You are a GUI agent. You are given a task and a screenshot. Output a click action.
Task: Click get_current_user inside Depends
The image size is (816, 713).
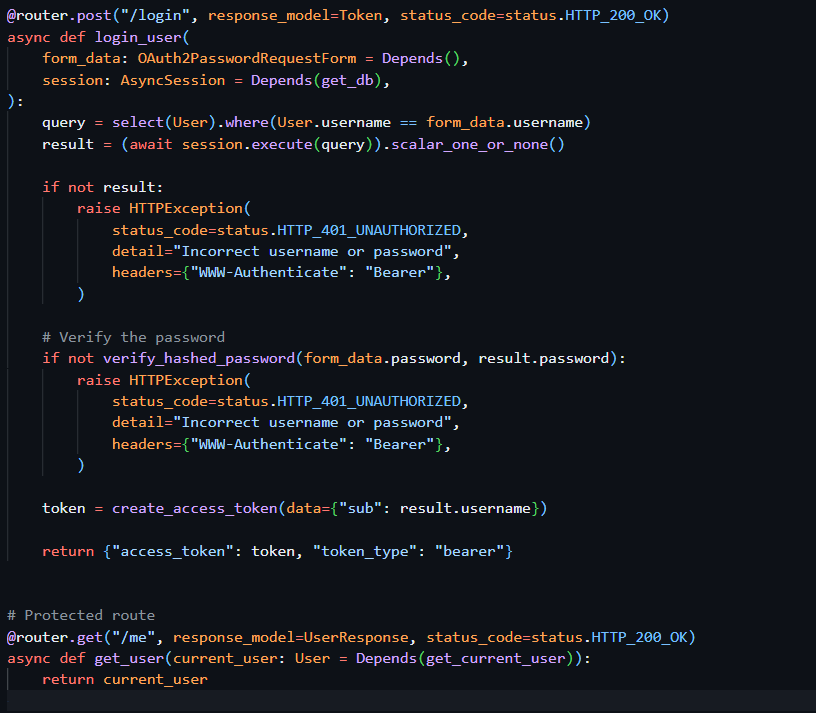(495, 659)
